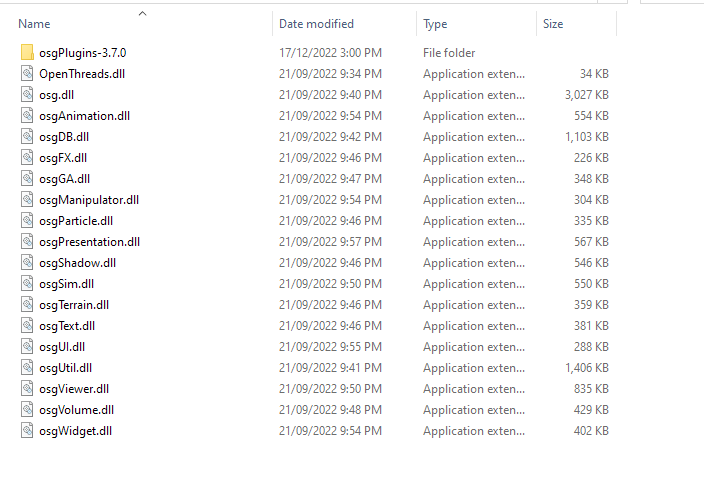Click the osgSim.dll file icon
This screenshot has width=704, height=503.
click(x=27, y=284)
